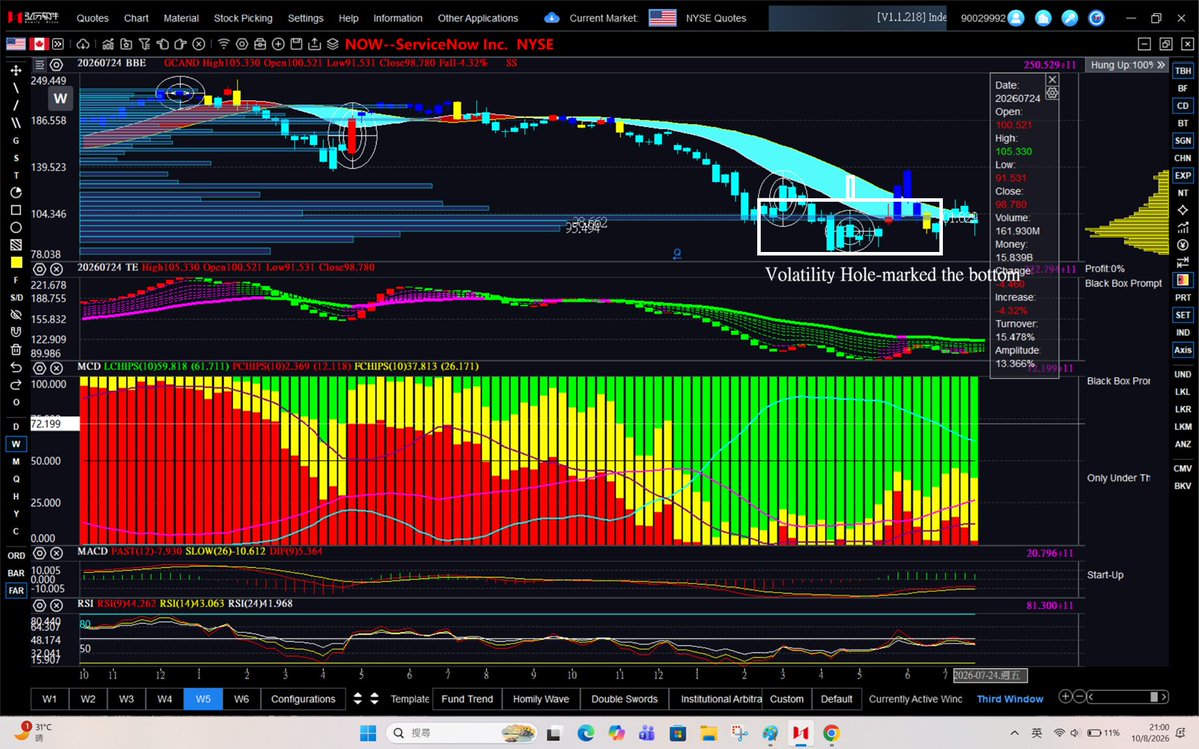This screenshot has width=1199, height=749.
Task: Click the swap arrows icon in right sidebar
Action: [x=1183, y=262]
